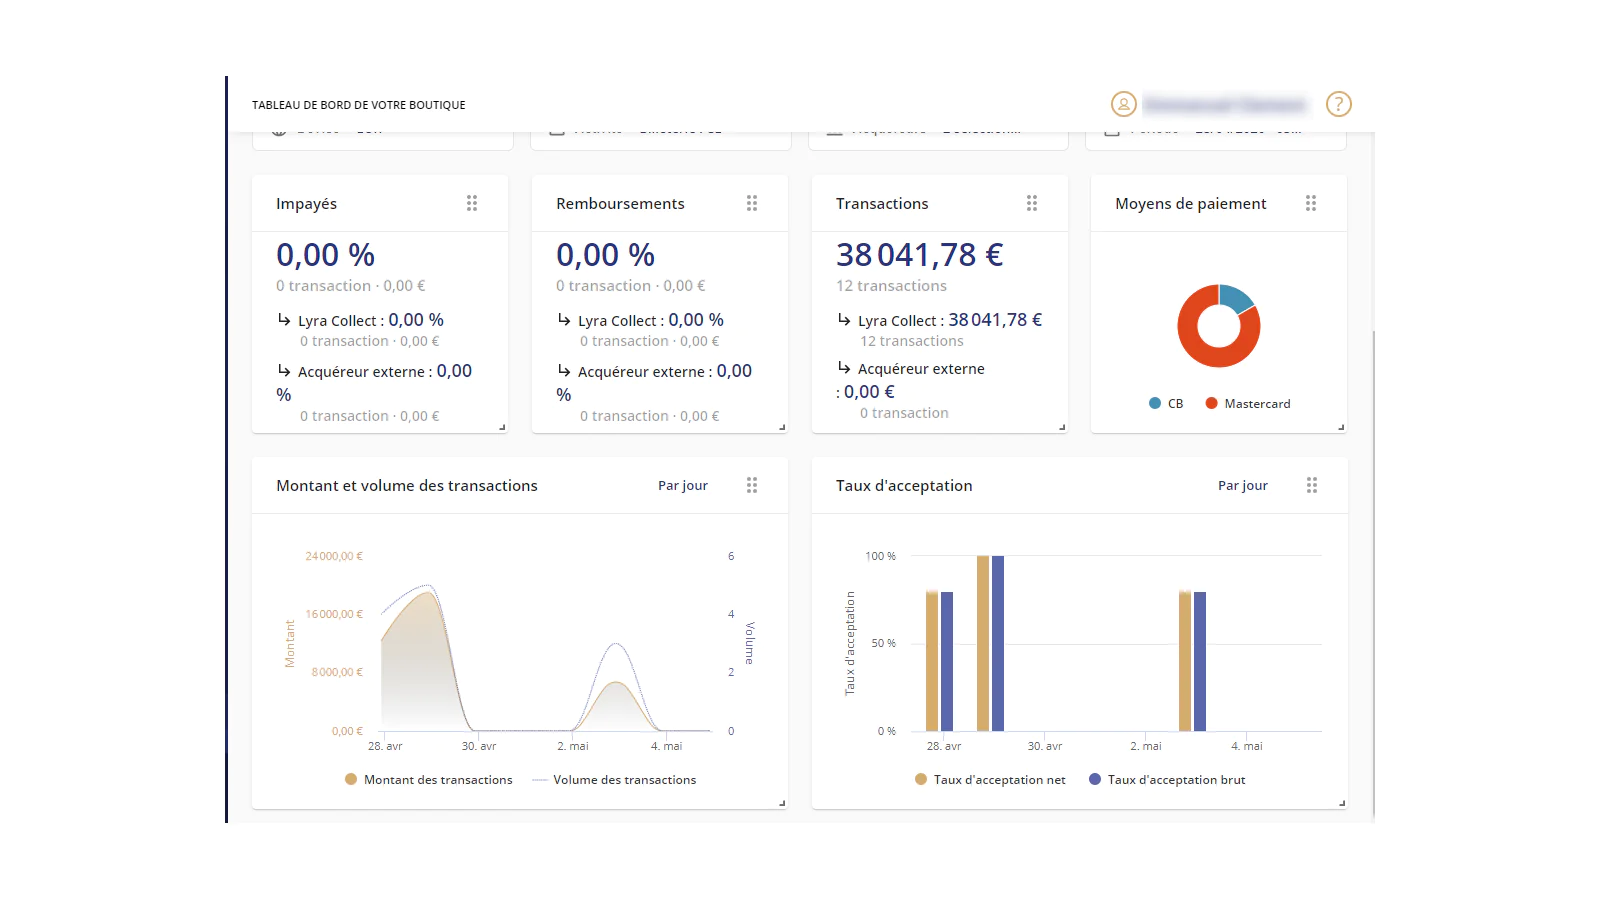Click drag handle on Montant et volume chart
The height and width of the screenshot is (900, 1600).
pyautogui.click(x=752, y=485)
